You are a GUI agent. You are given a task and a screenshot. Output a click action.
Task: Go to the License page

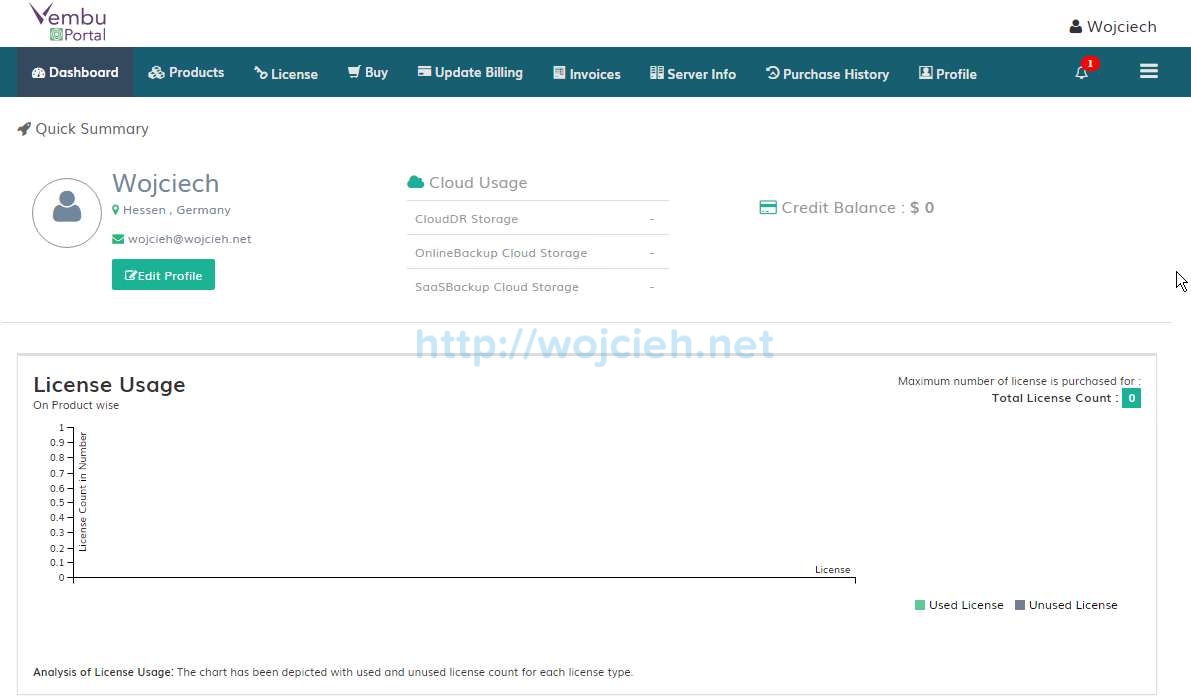(x=286, y=73)
